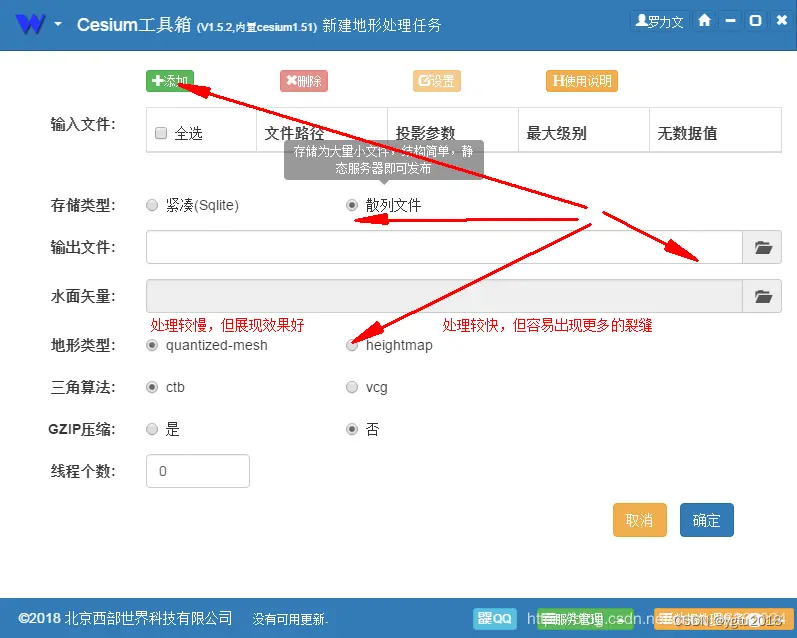Click the 没有可用更新 status text
Screen dimensions: 797x638
click(290, 619)
